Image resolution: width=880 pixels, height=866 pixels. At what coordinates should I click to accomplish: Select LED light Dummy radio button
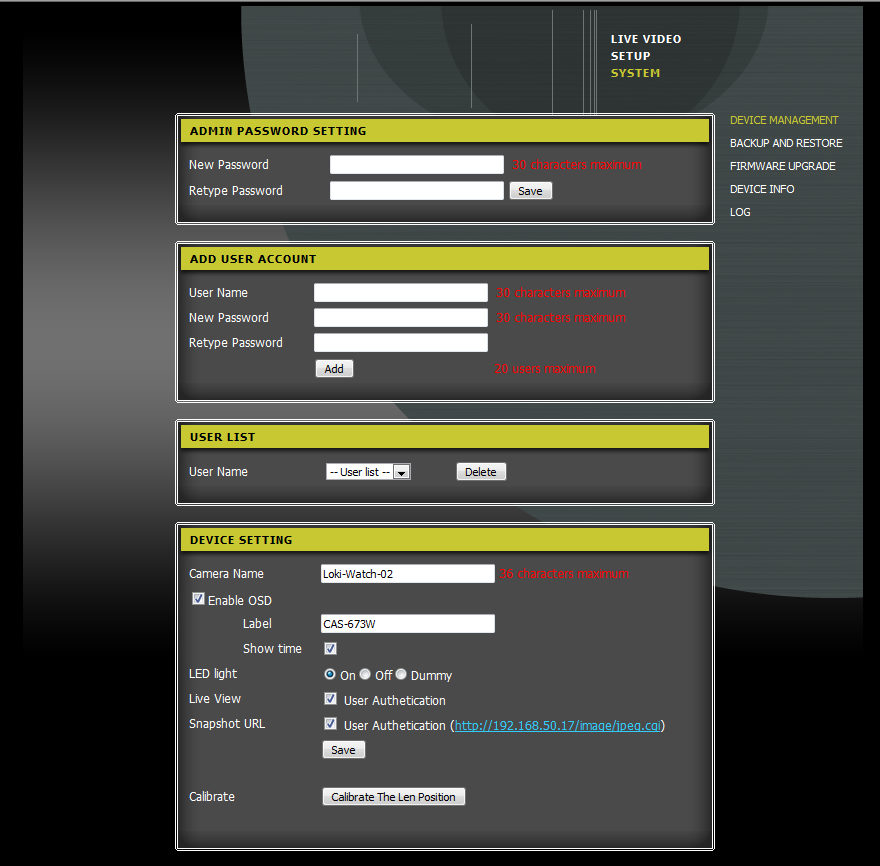coord(401,675)
